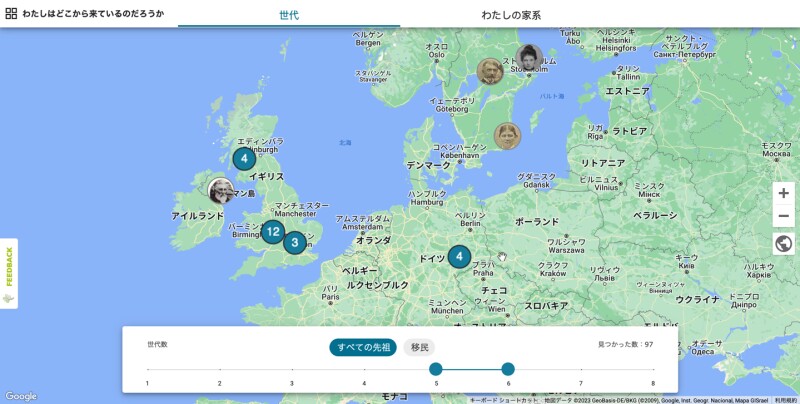Screen dimensions: 800x404
Task: Click woman ancestor portrait near Stockholm
Action: tap(529, 57)
